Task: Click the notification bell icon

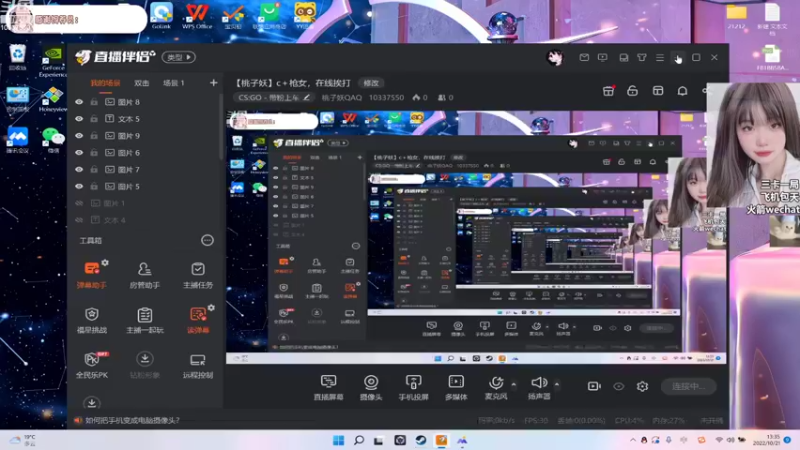Action: pos(682,91)
